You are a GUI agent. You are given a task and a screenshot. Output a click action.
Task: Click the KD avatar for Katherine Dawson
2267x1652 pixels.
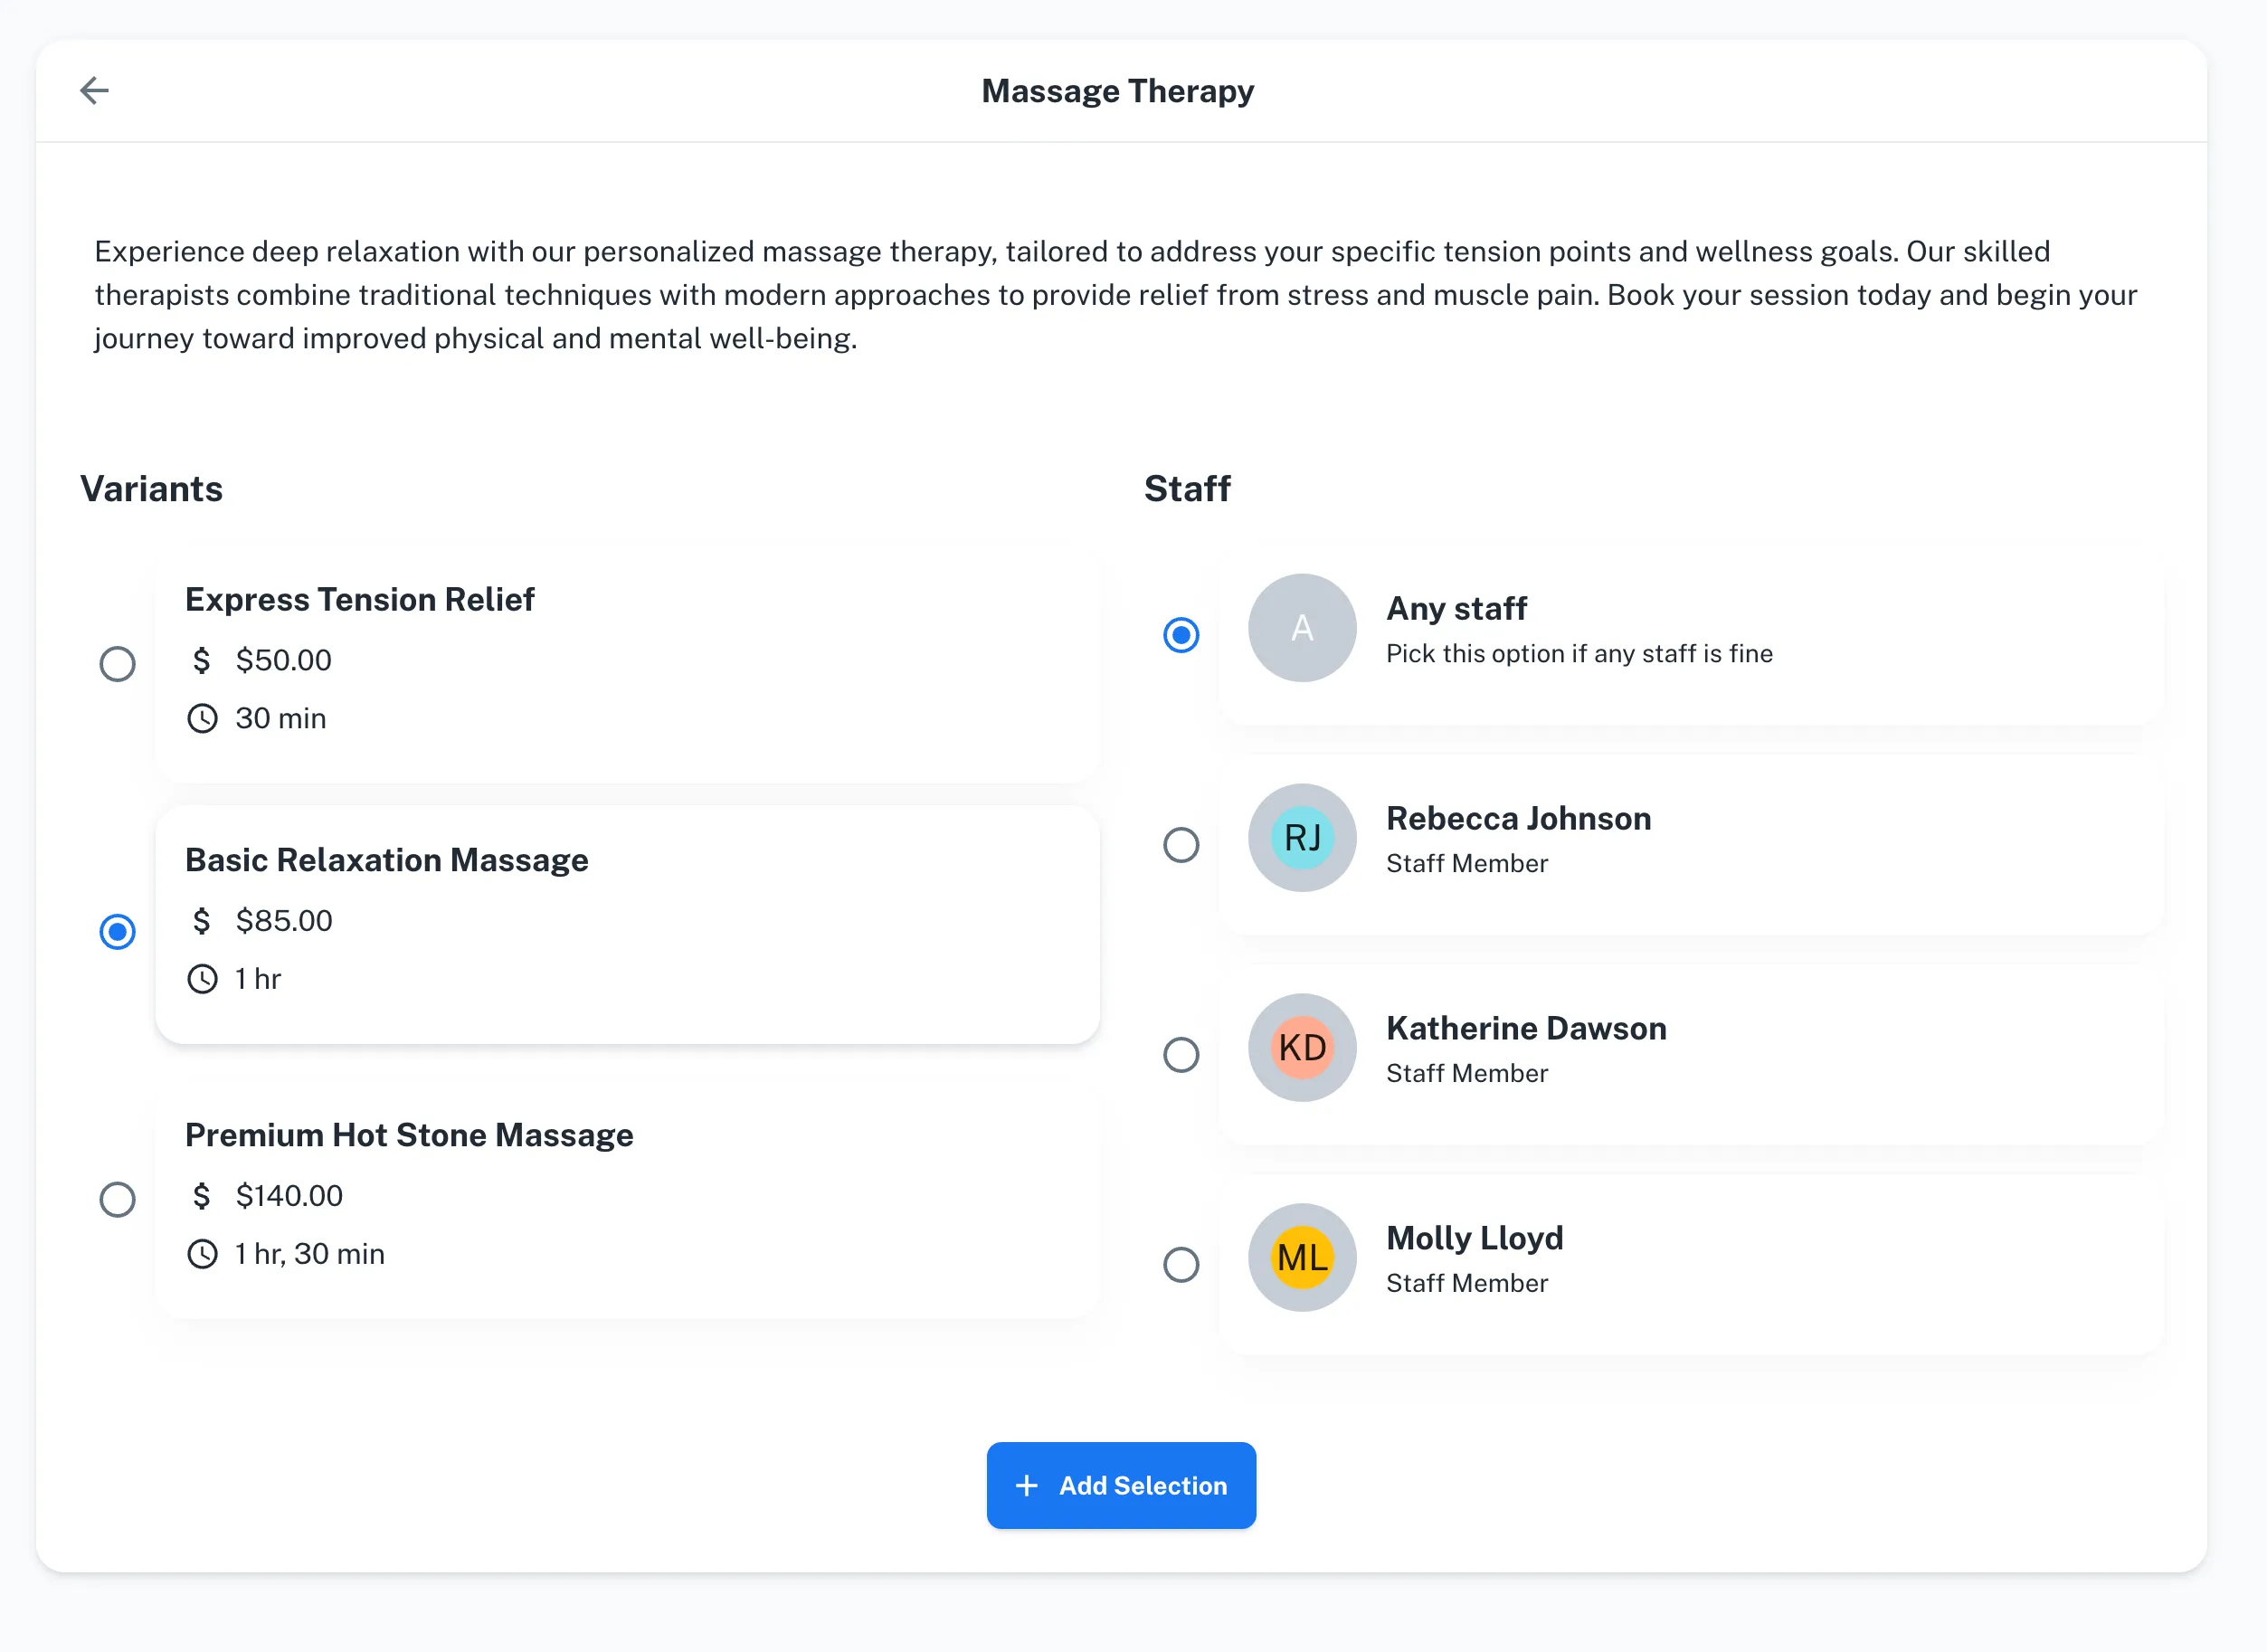[x=1301, y=1048]
